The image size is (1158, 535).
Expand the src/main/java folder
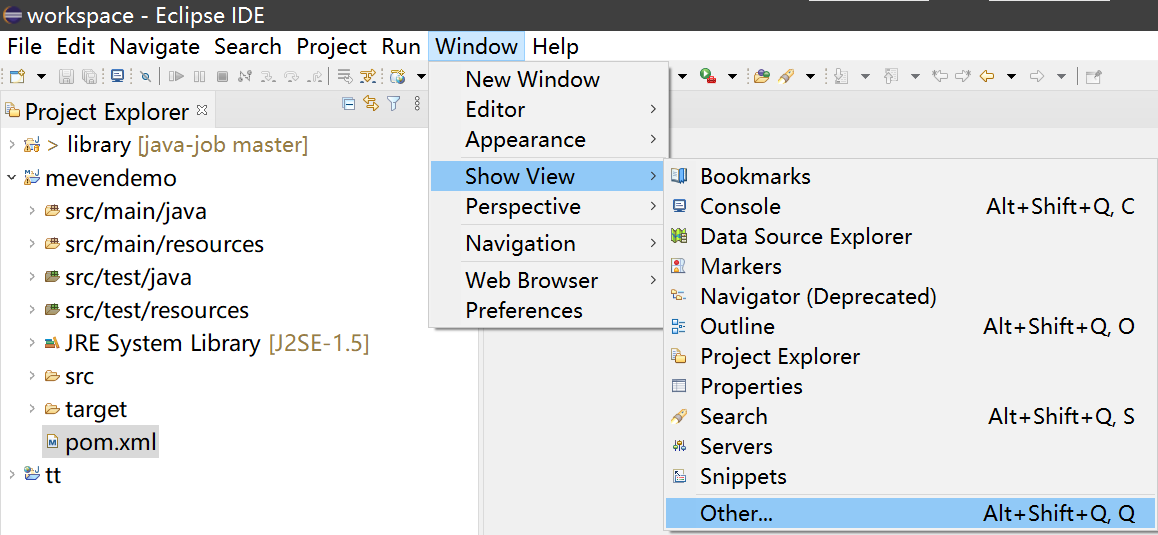pos(32,211)
